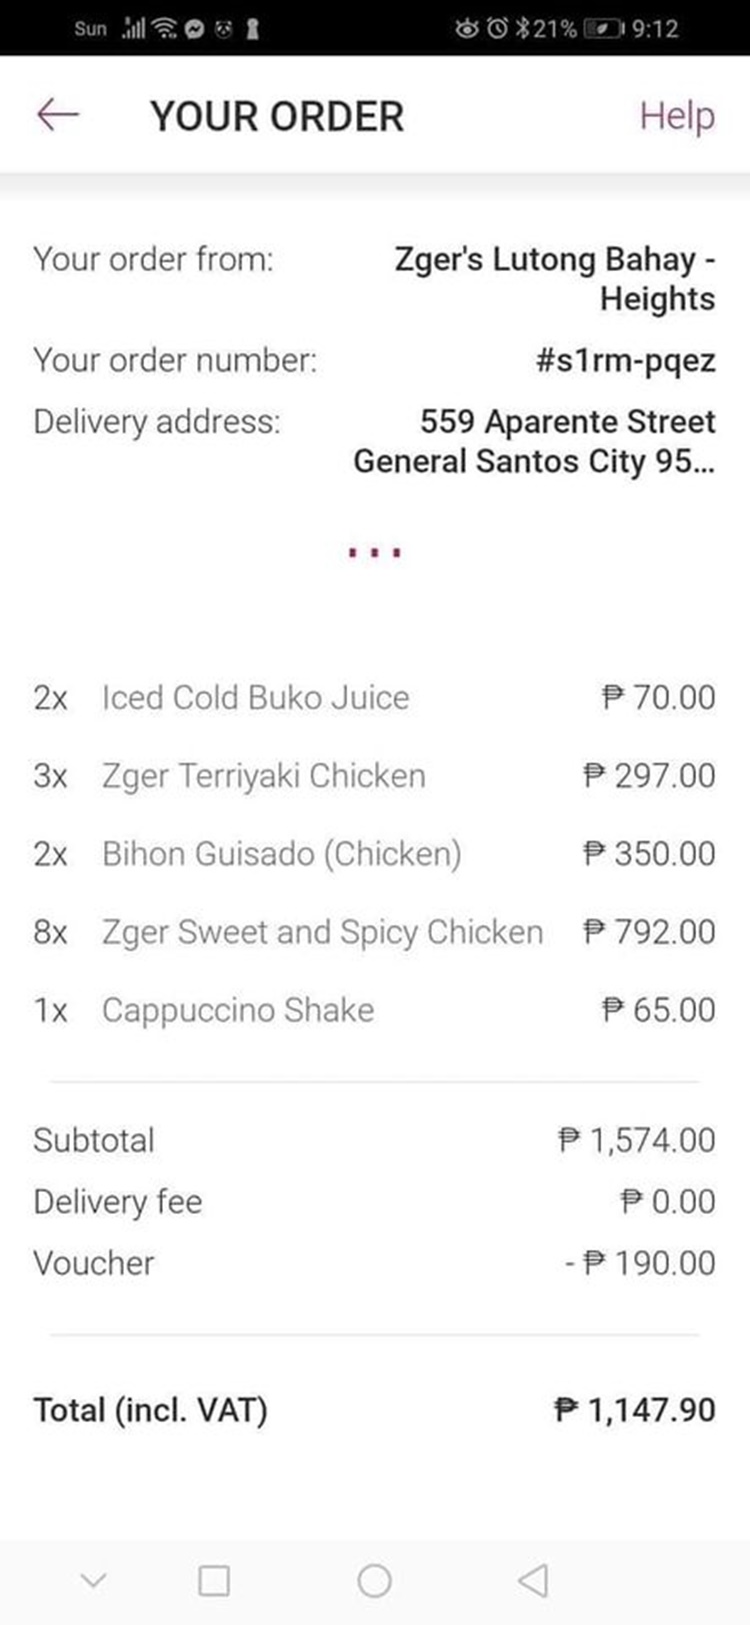The height and width of the screenshot is (1625, 750).
Task: Tap the order number #s1rm-pqez
Action: [x=625, y=360]
